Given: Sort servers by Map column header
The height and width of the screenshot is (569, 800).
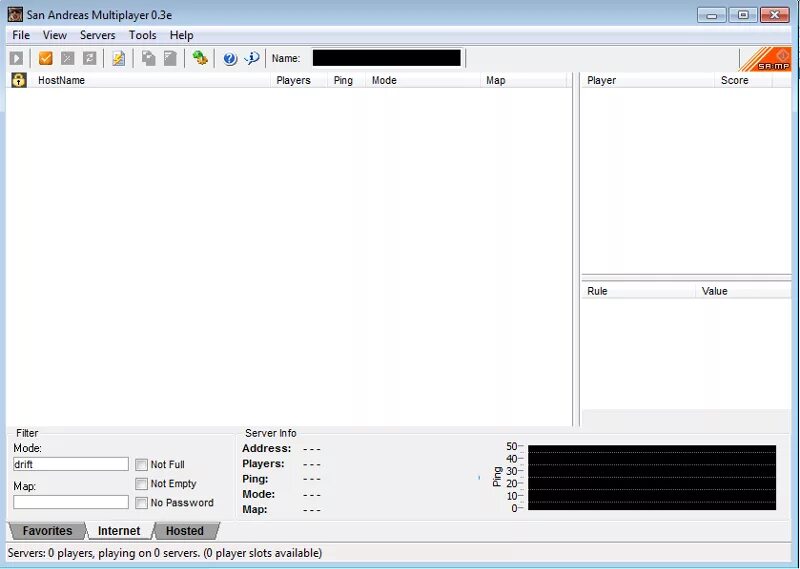Looking at the screenshot, I should point(523,80).
